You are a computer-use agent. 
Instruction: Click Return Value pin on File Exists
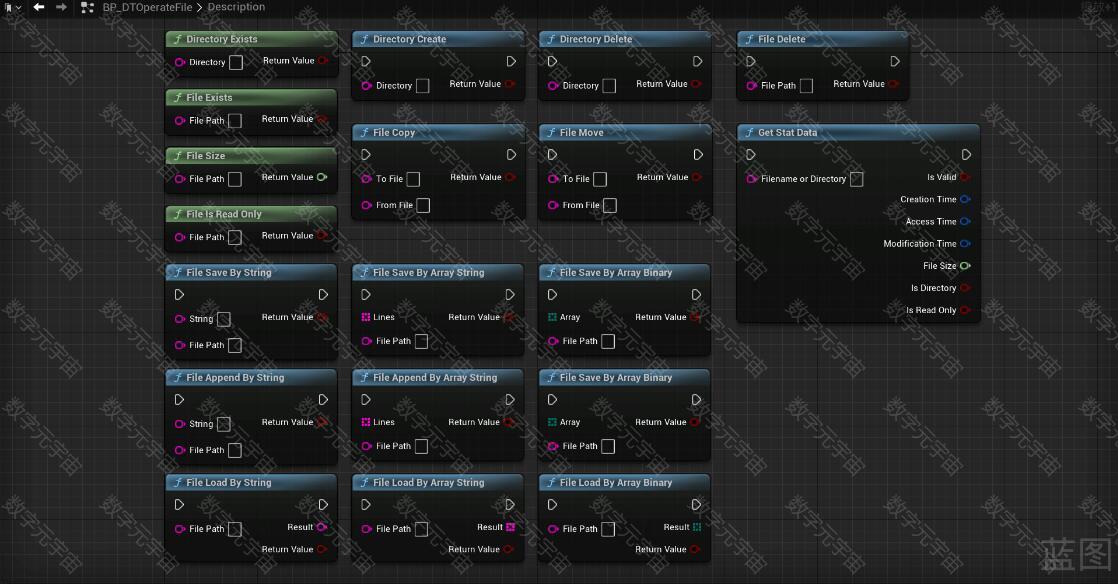coord(322,119)
